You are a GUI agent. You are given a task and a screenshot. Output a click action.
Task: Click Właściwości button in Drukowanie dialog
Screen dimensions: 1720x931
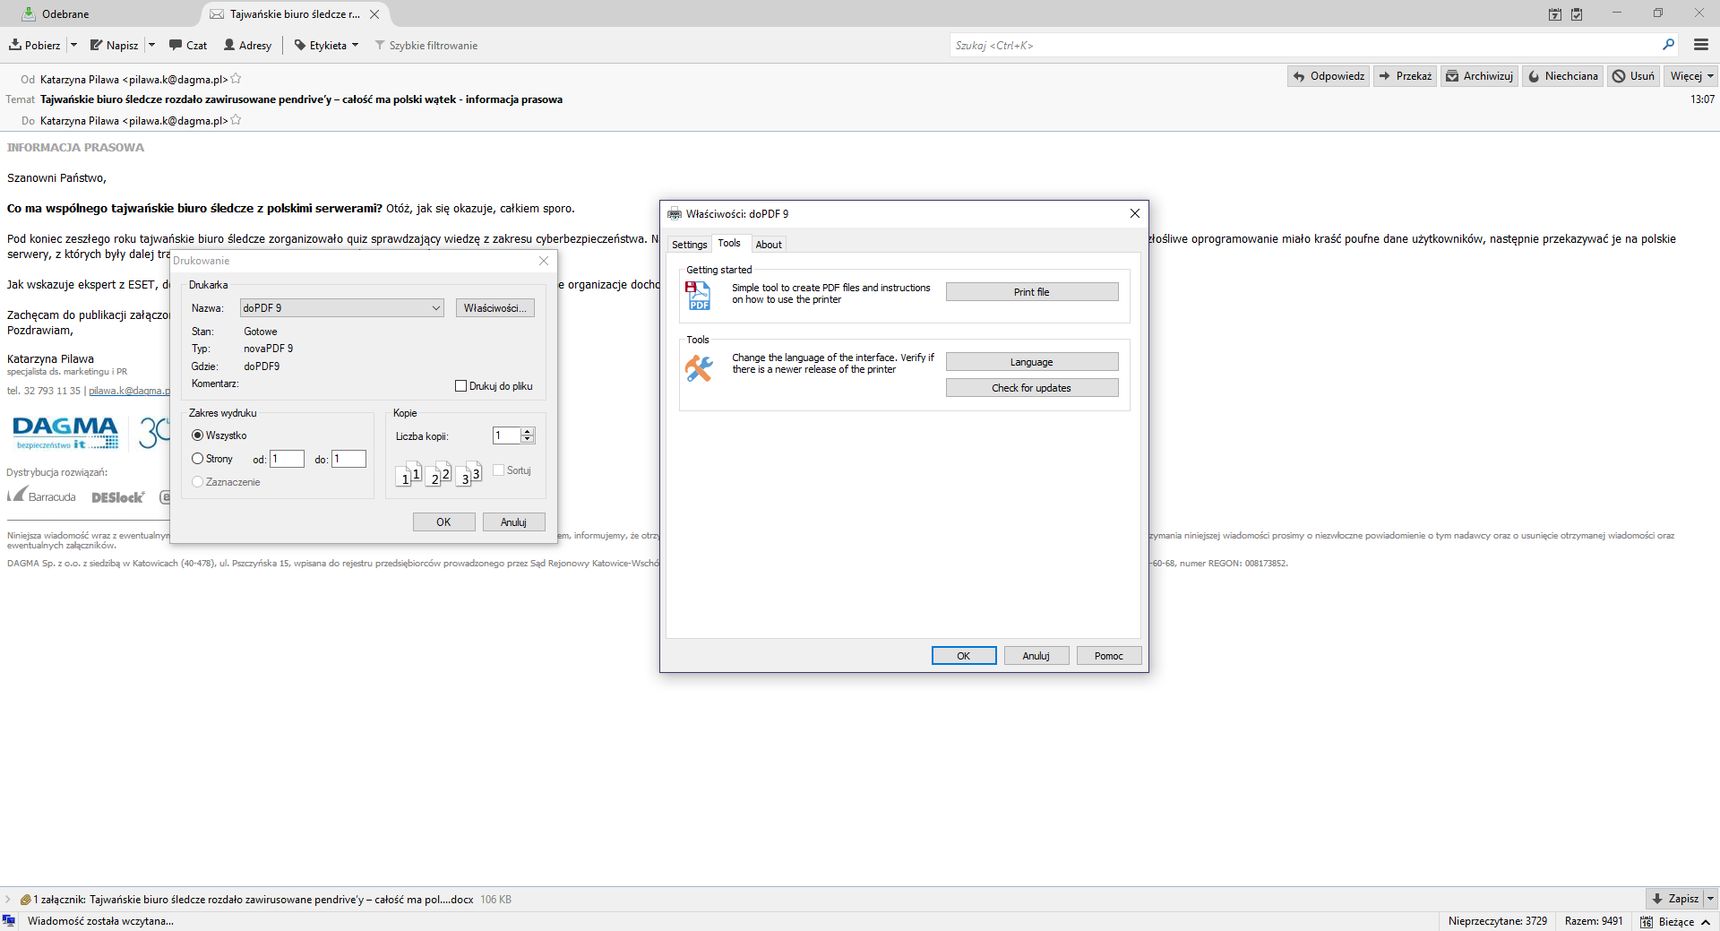495,308
